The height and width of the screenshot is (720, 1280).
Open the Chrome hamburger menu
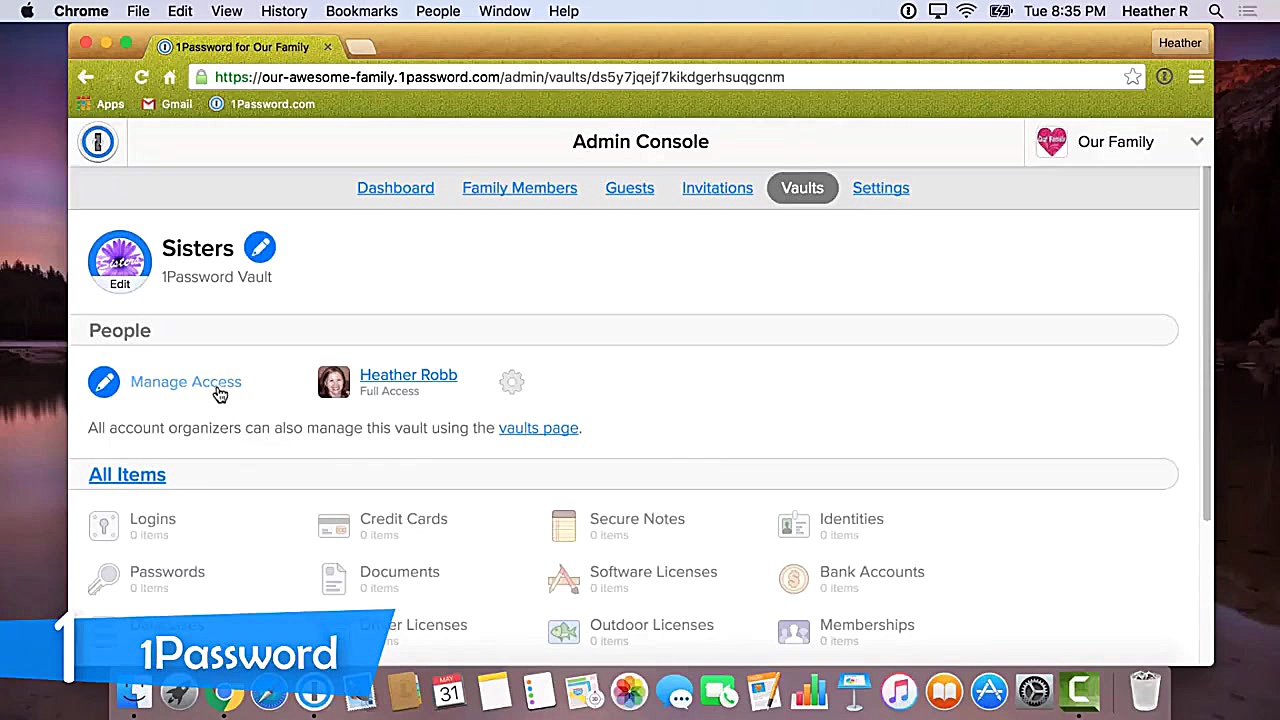(1196, 77)
